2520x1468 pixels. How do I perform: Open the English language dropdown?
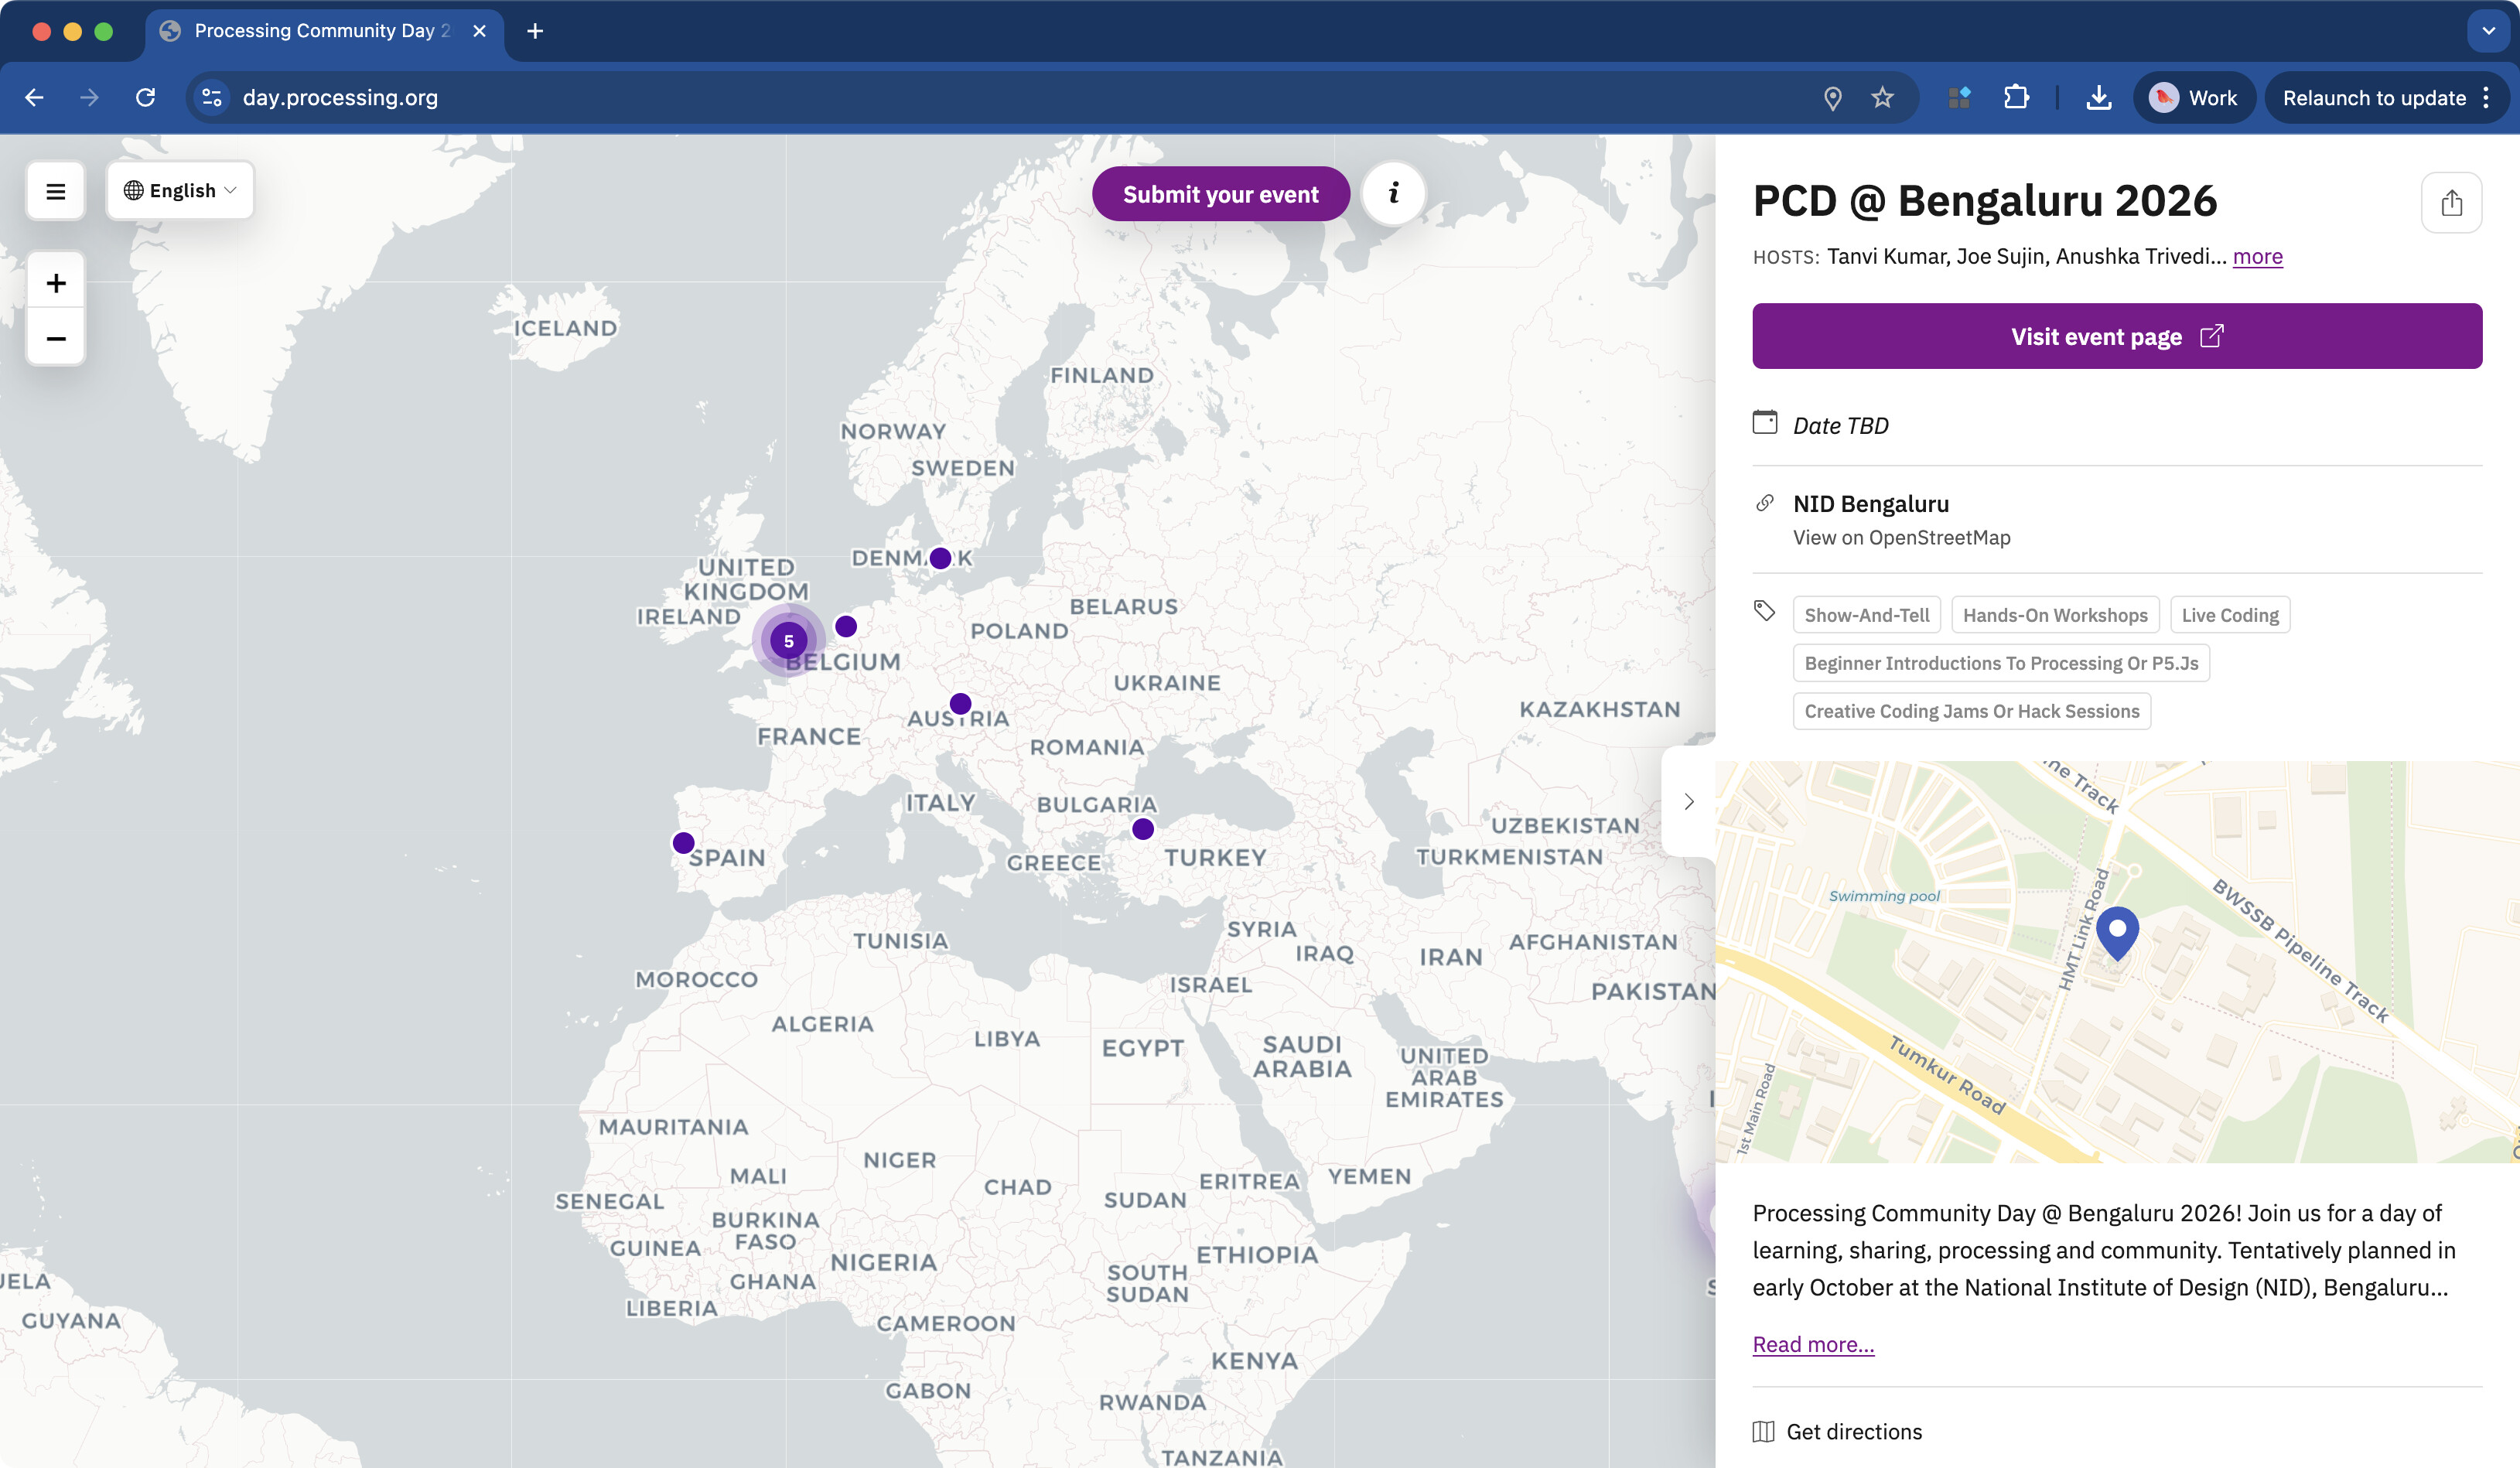coord(180,190)
